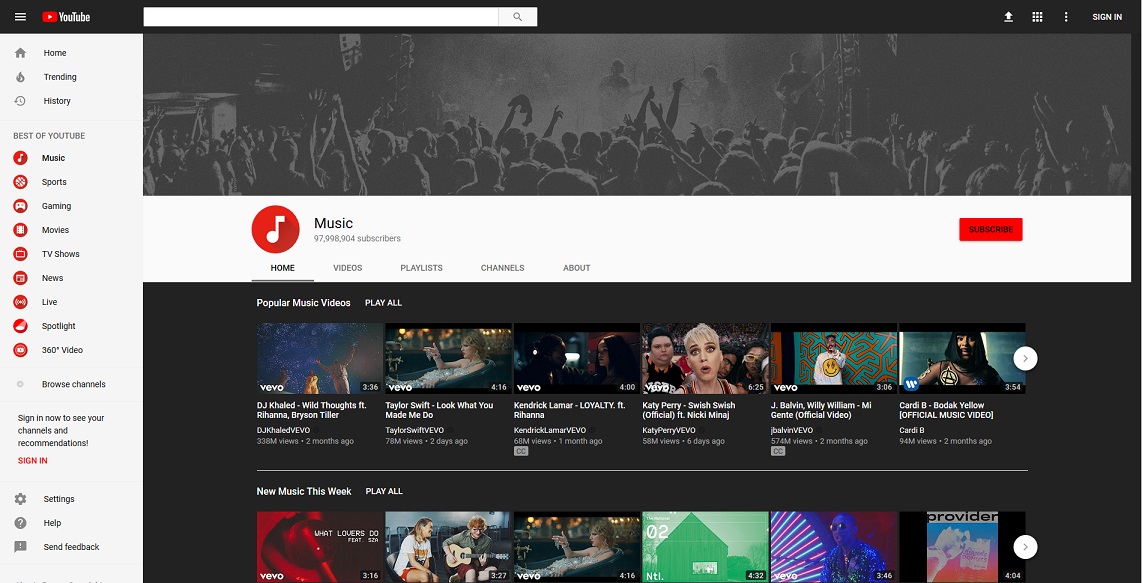Click the Help question mark icon
The image size is (1142, 583).
coord(20,523)
